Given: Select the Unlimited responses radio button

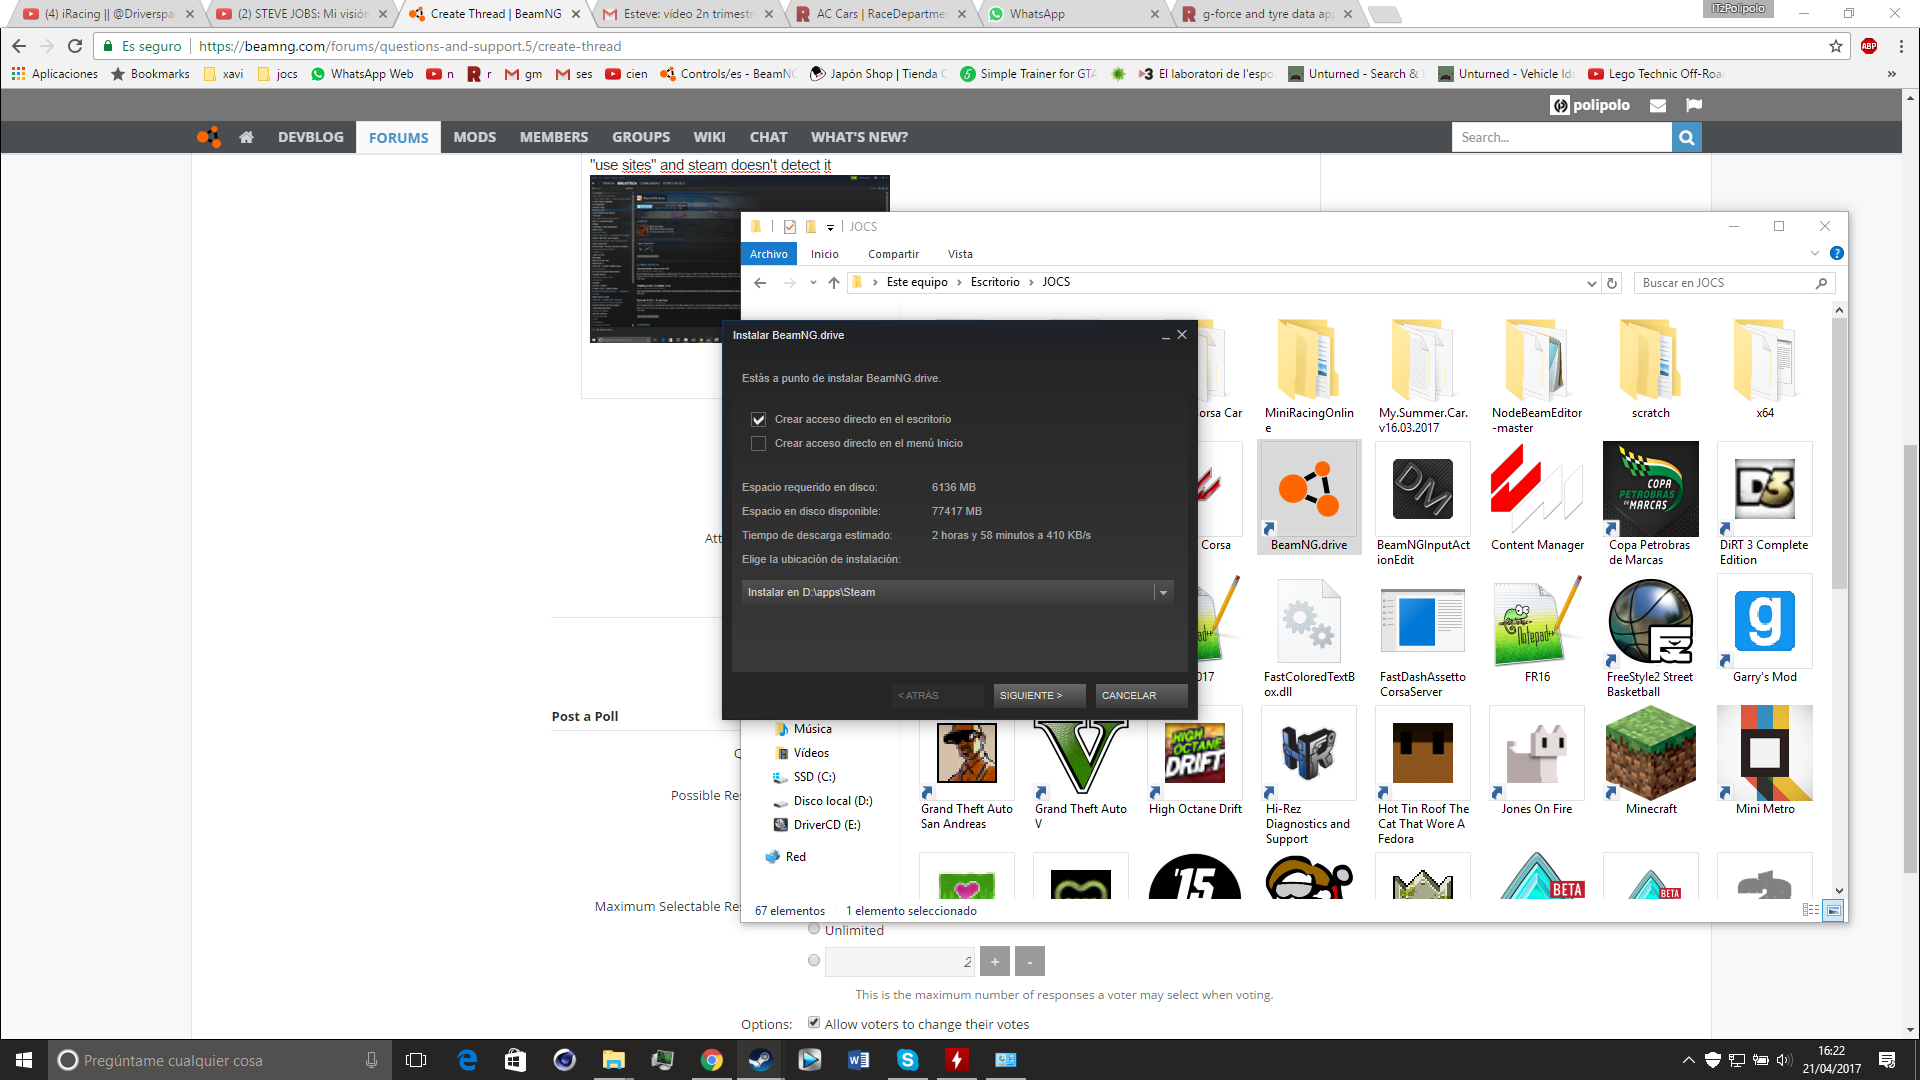Looking at the screenshot, I should pos(814,929).
